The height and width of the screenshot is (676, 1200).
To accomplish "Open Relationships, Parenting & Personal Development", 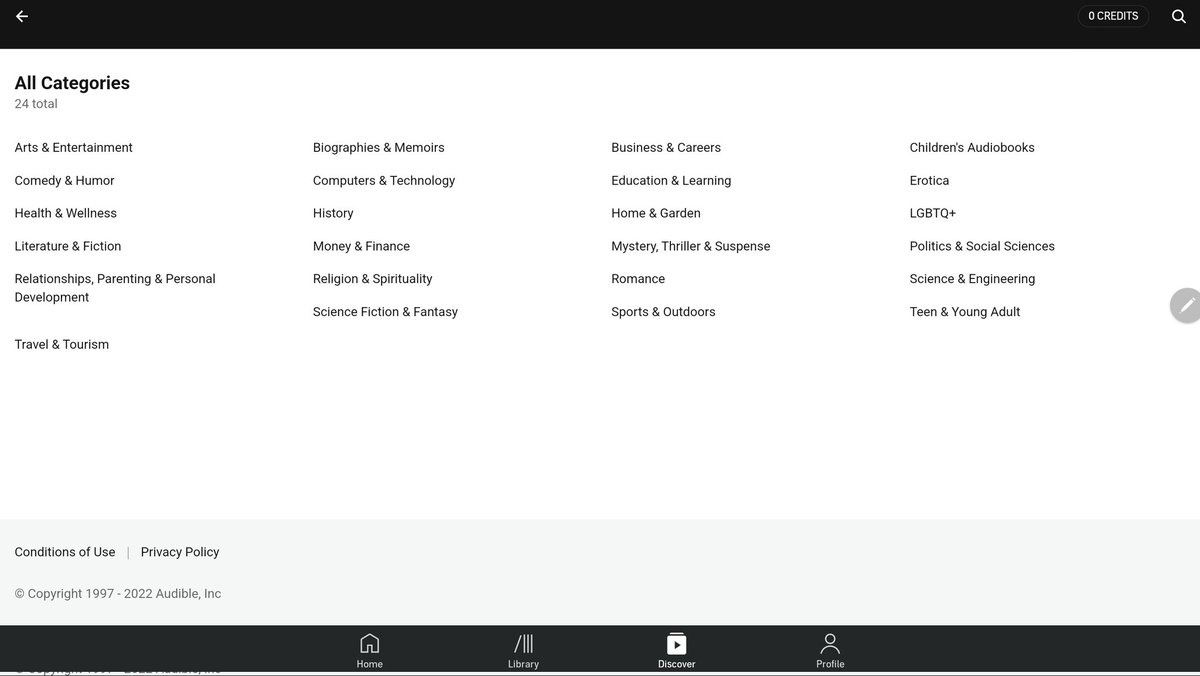I will (x=115, y=288).
